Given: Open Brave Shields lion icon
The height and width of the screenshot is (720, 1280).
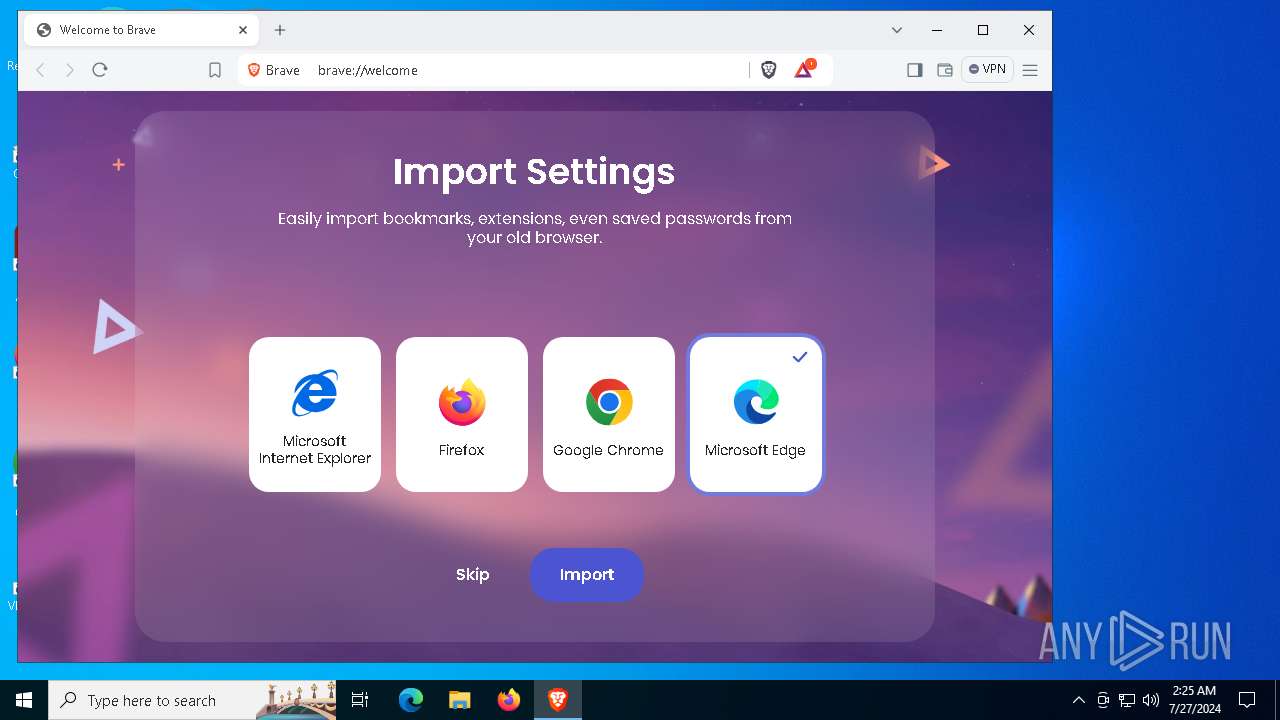Looking at the screenshot, I should [x=769, y=70].
